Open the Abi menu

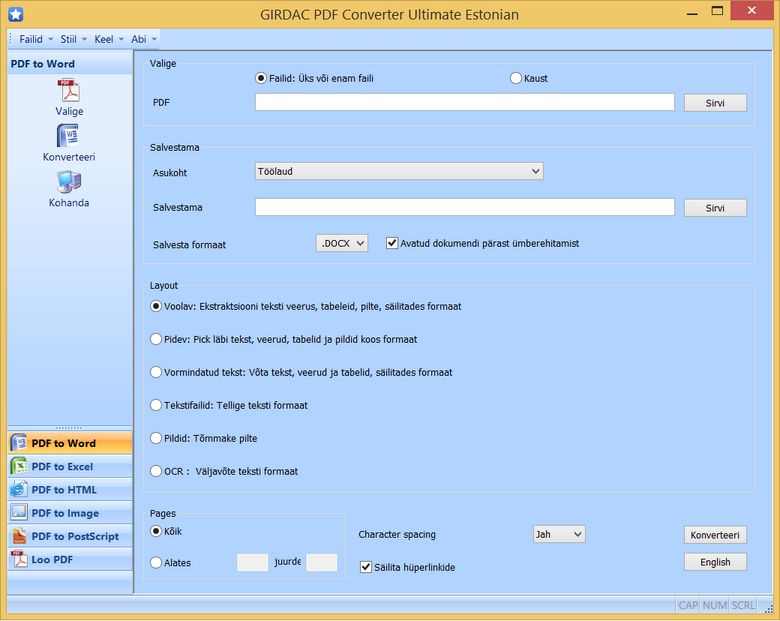point(143,39)
